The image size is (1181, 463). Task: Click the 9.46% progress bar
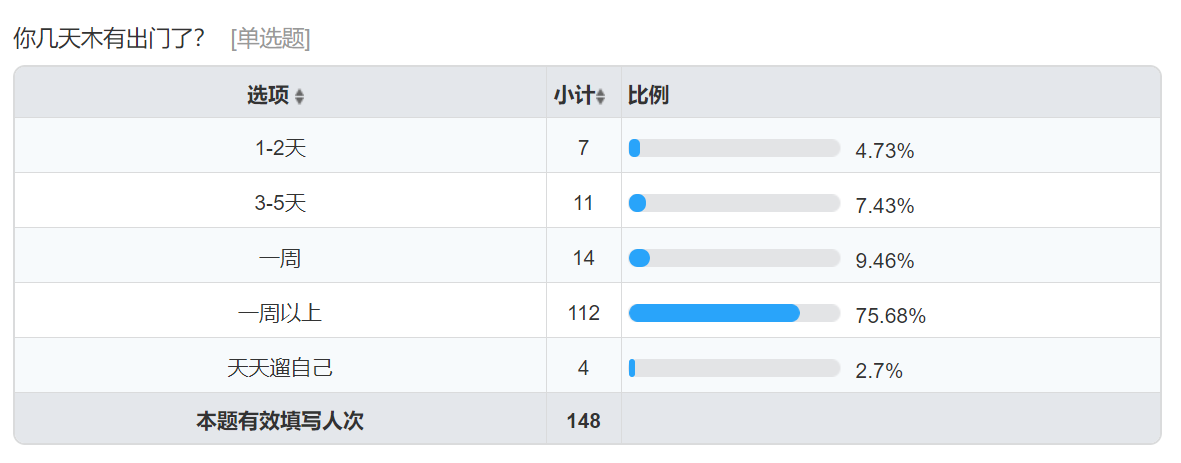(x=734, y=259)
